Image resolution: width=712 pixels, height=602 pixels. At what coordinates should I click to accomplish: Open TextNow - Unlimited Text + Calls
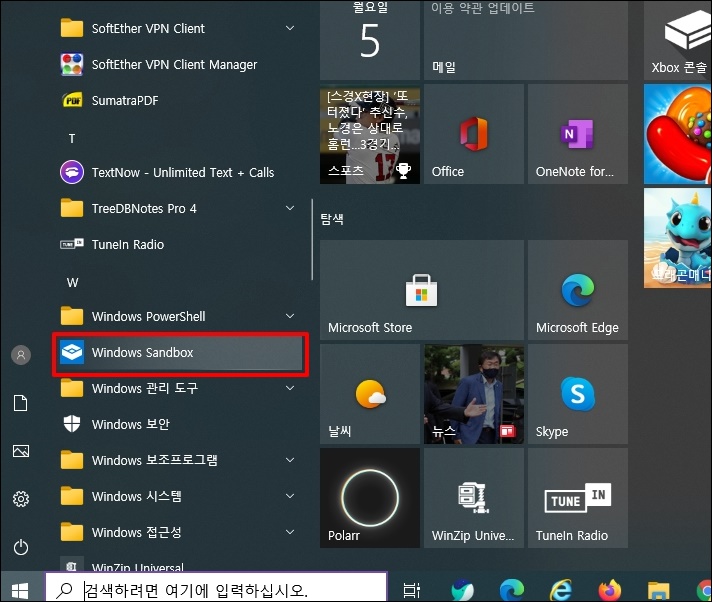tap(180, 173)
